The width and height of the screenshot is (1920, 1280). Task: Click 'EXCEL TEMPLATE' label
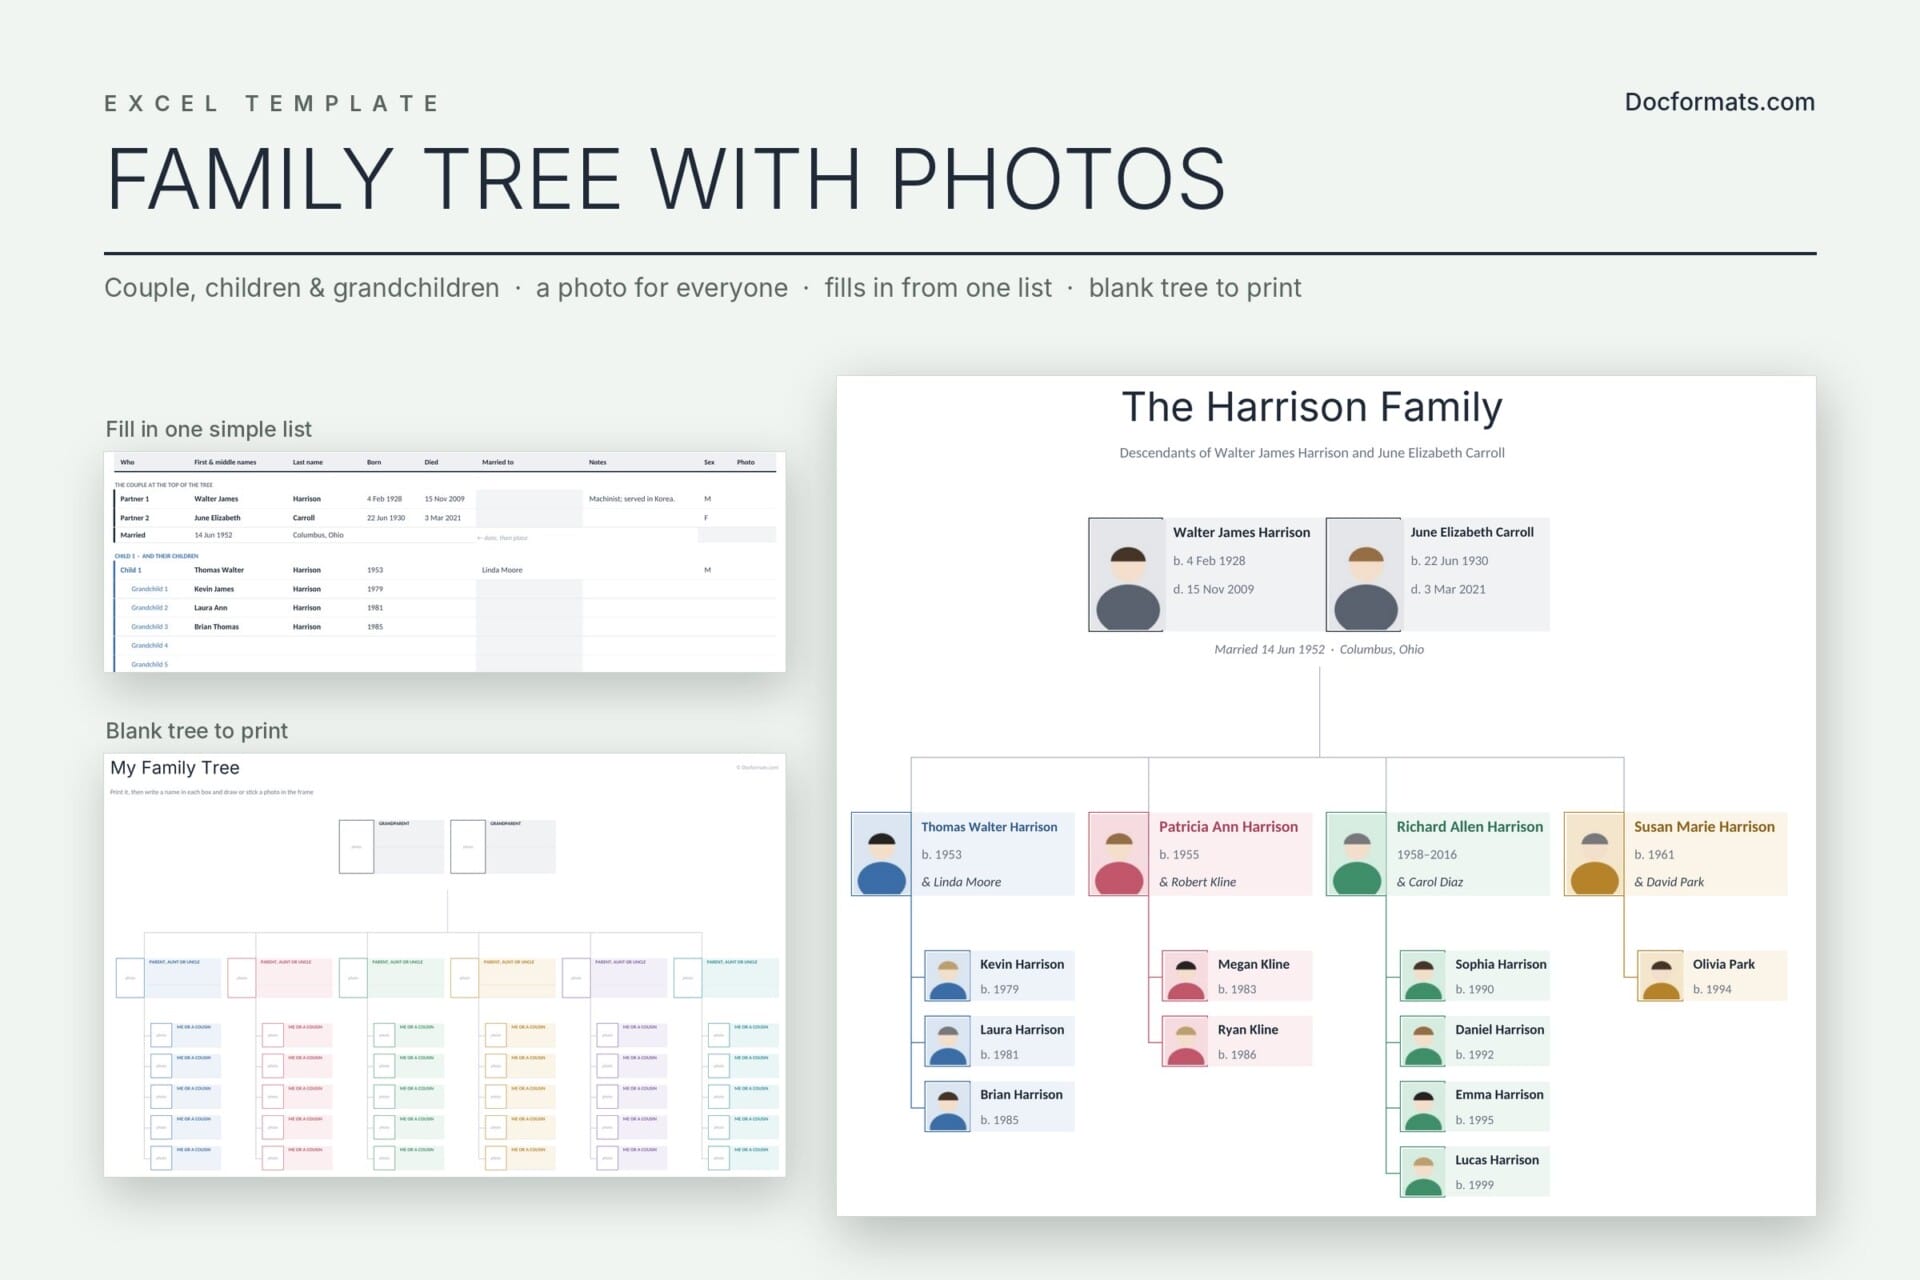coord(272,103)
